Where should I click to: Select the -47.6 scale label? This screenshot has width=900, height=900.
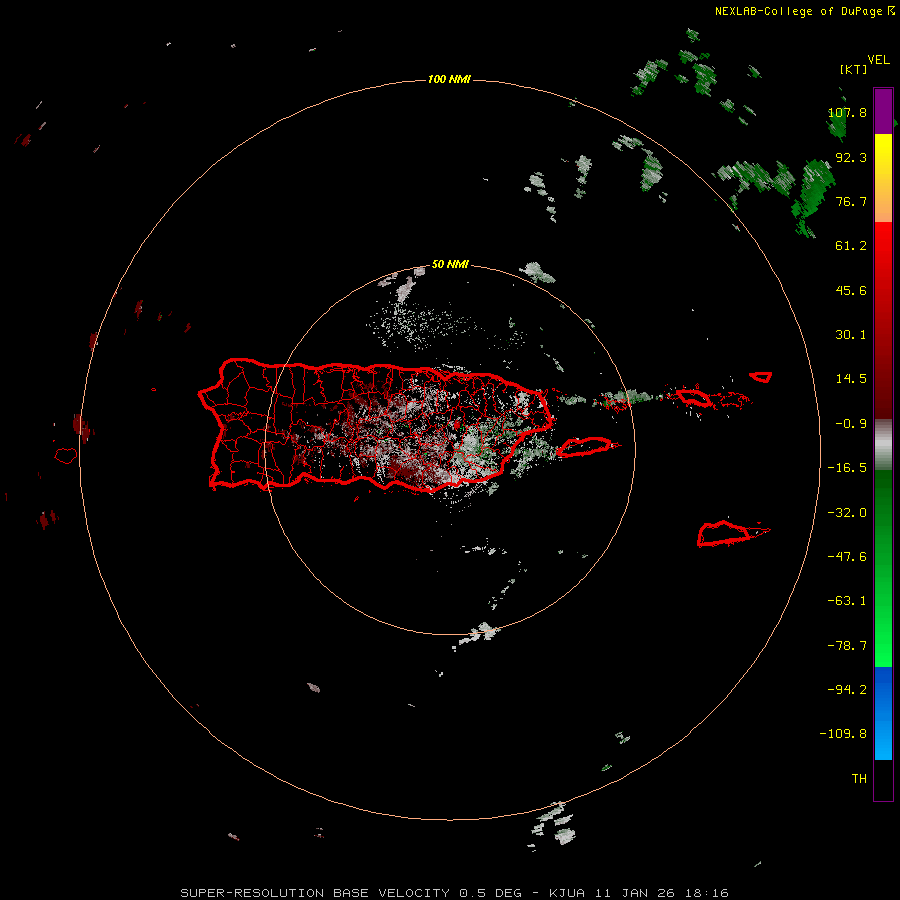[847, 557]
